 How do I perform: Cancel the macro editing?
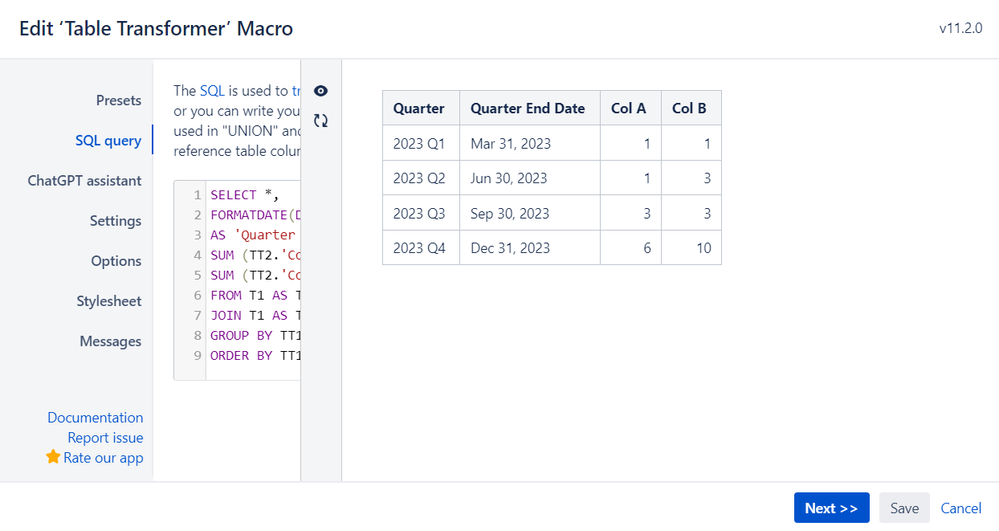click(961, 508)
